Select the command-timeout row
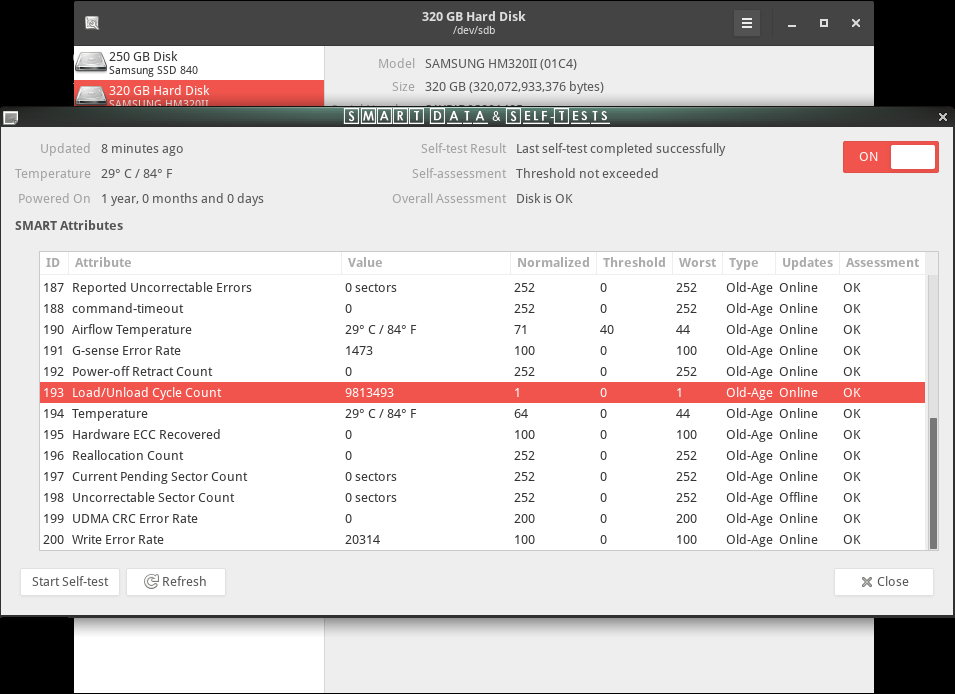 pos(482,308)
